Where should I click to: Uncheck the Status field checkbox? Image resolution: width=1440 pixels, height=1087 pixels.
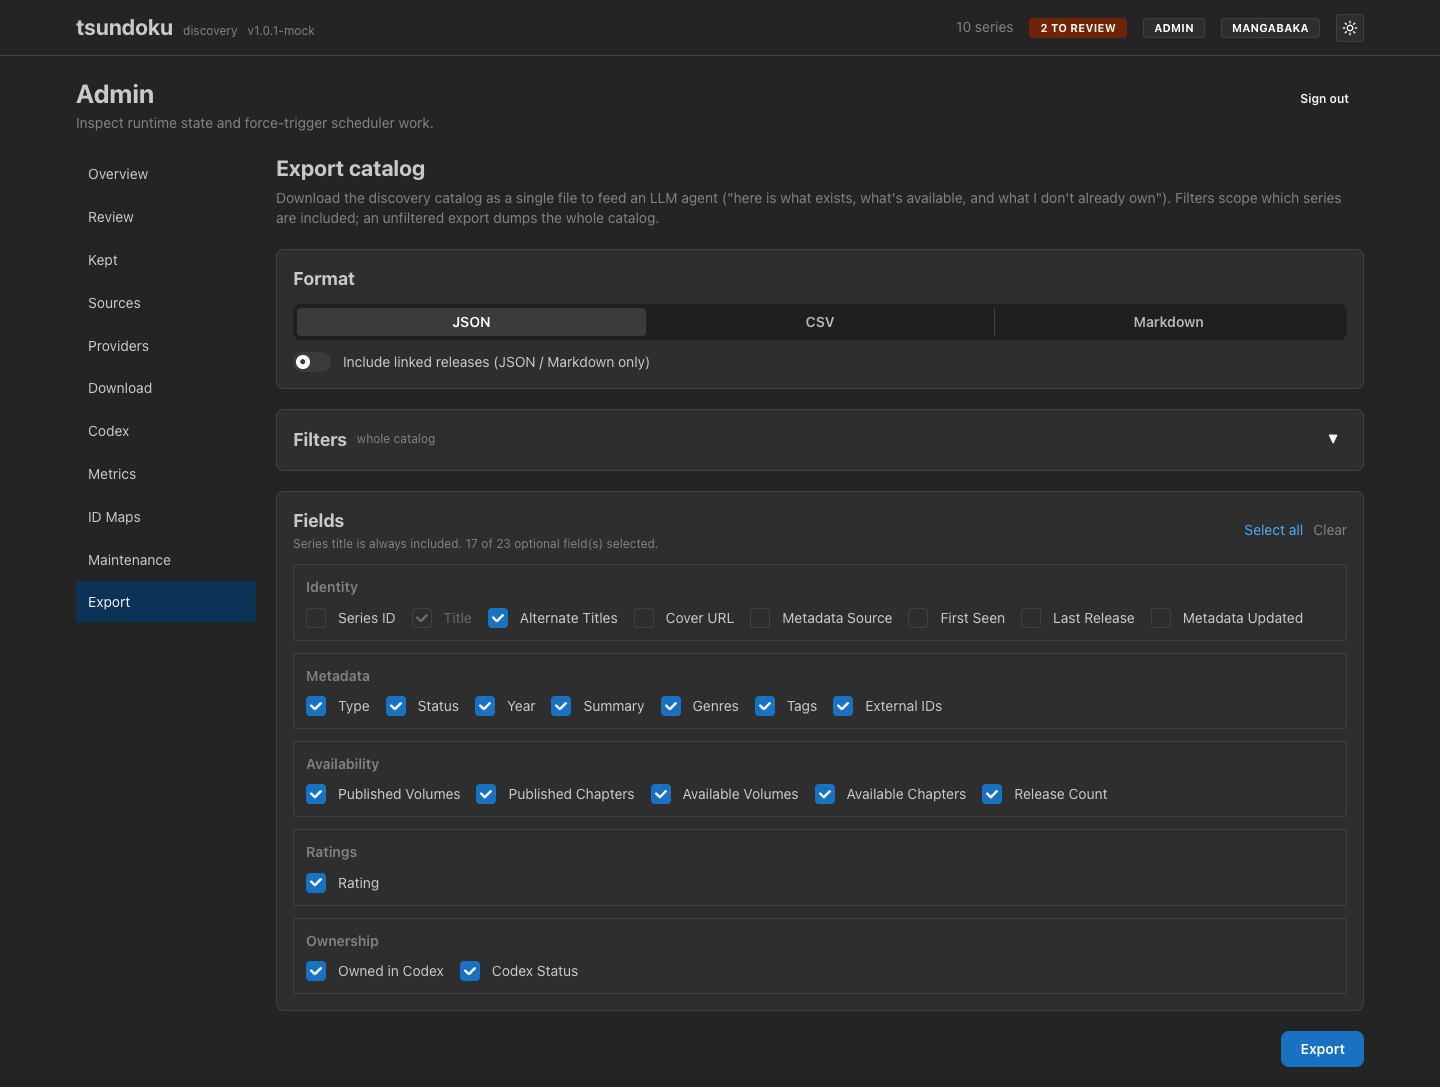(x=396, y=706)
